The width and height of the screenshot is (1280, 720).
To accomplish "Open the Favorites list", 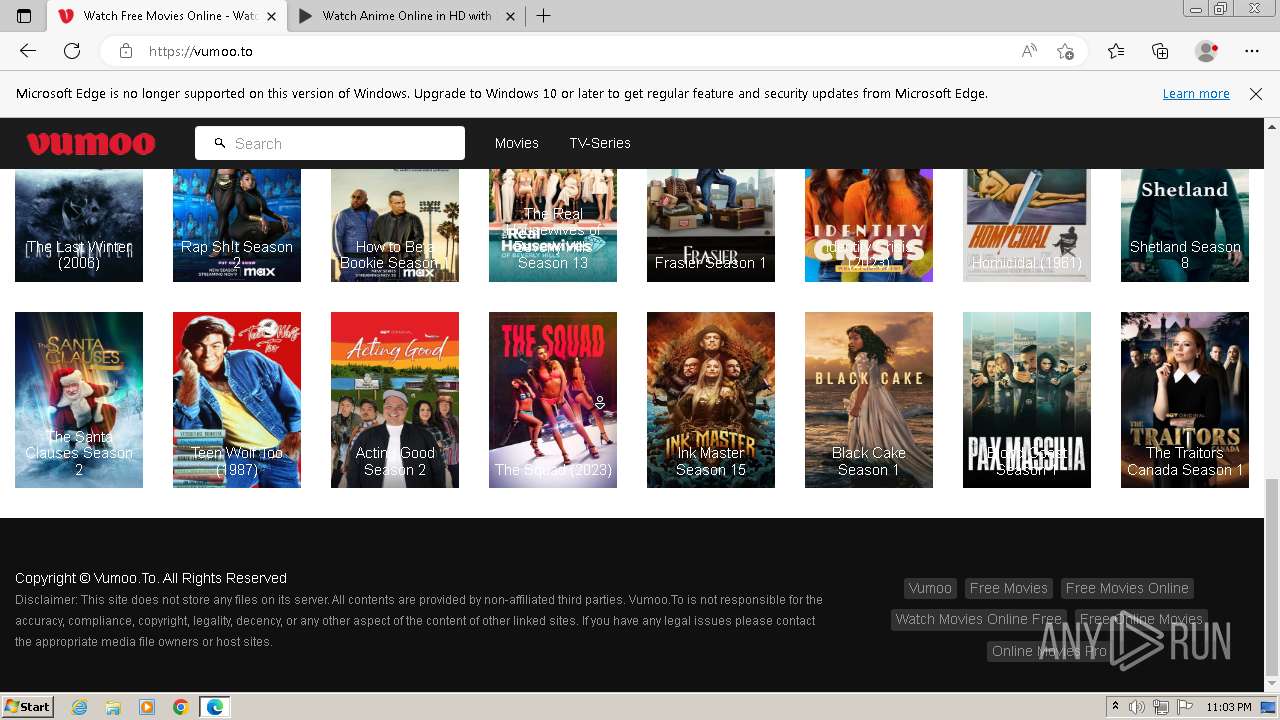I will pyautogui.click(x=1116, y=51).
